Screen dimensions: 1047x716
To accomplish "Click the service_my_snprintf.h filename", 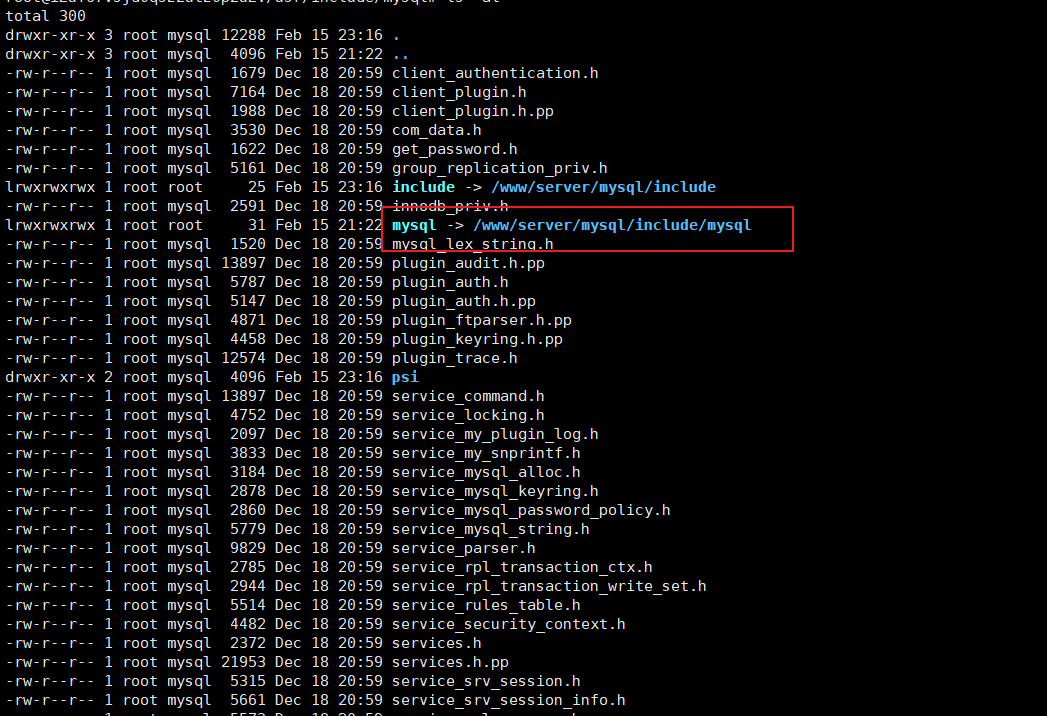I will pyautogui.click(x=486, y=454).
